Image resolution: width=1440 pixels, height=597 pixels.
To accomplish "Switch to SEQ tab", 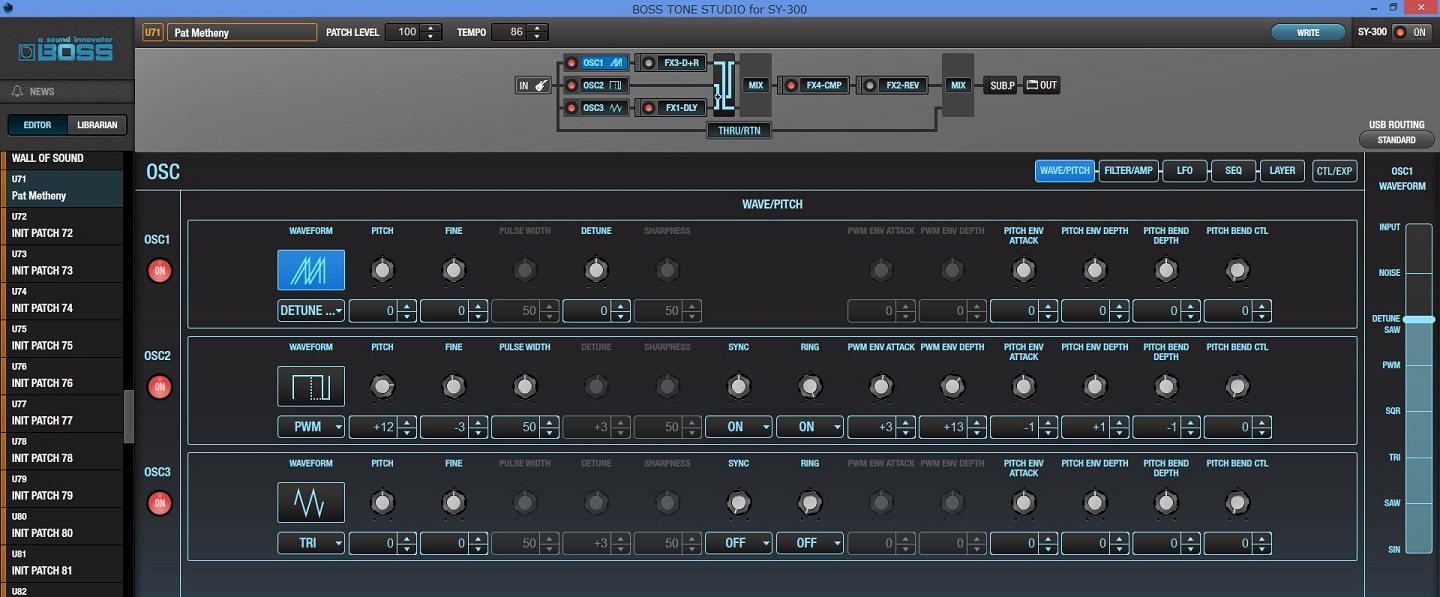I will point(1234,171).
